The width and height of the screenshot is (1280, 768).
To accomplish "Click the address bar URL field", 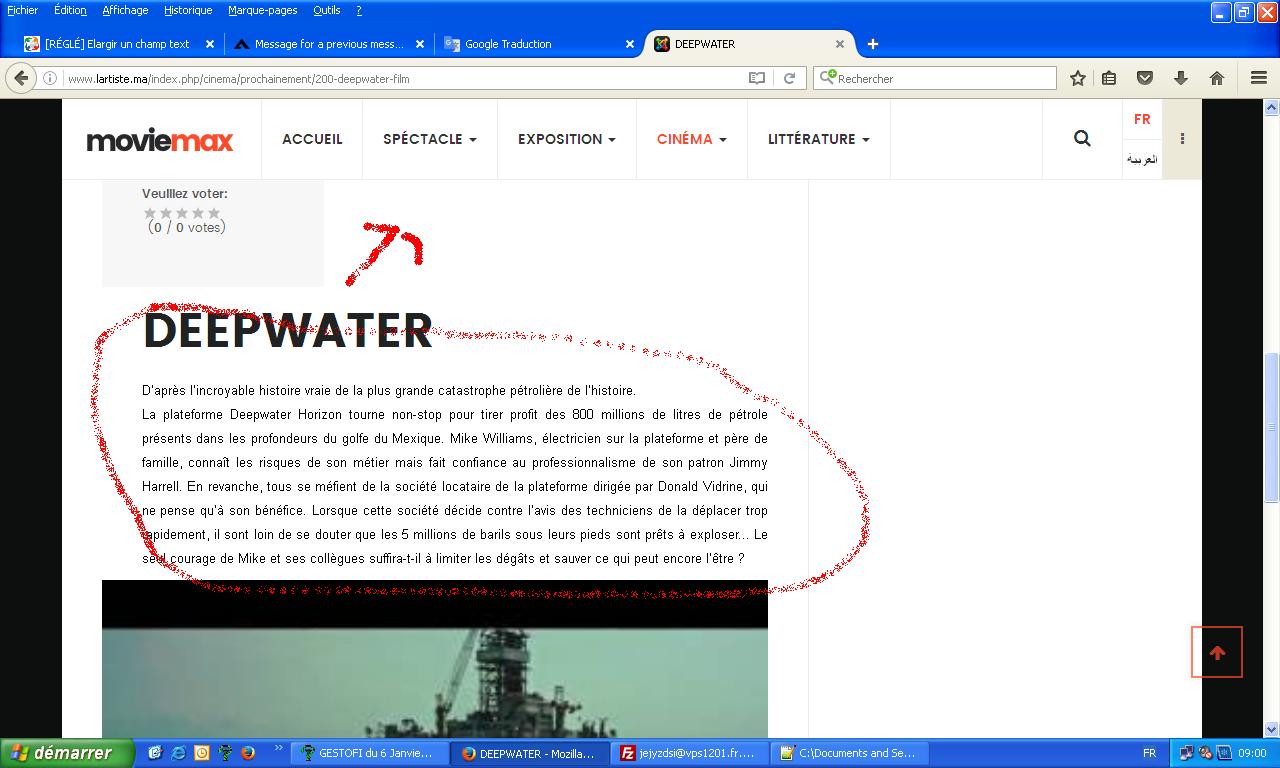I will [x=405, y=78].
